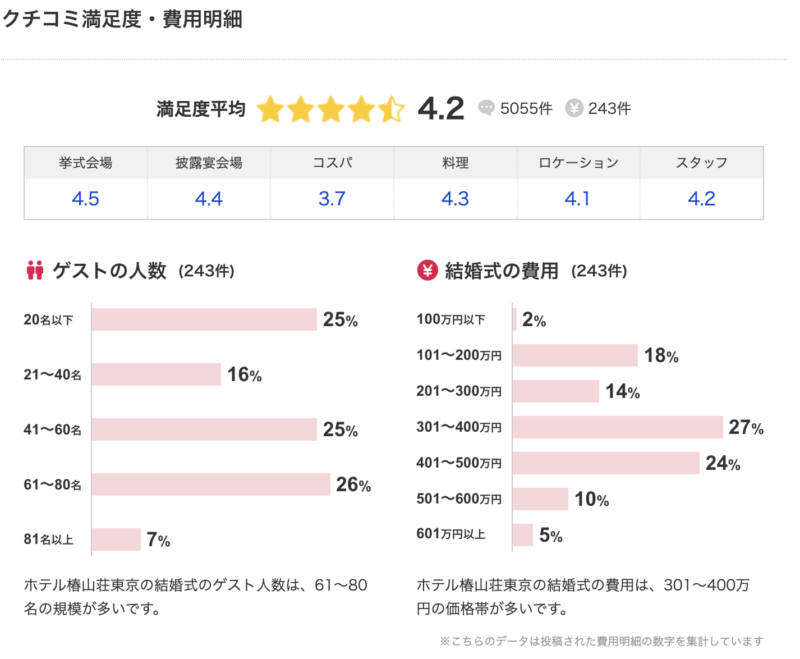Select the 挙式会場 4.5 score
The width and height of the screenshot is (800, 659).
(85, 198)
